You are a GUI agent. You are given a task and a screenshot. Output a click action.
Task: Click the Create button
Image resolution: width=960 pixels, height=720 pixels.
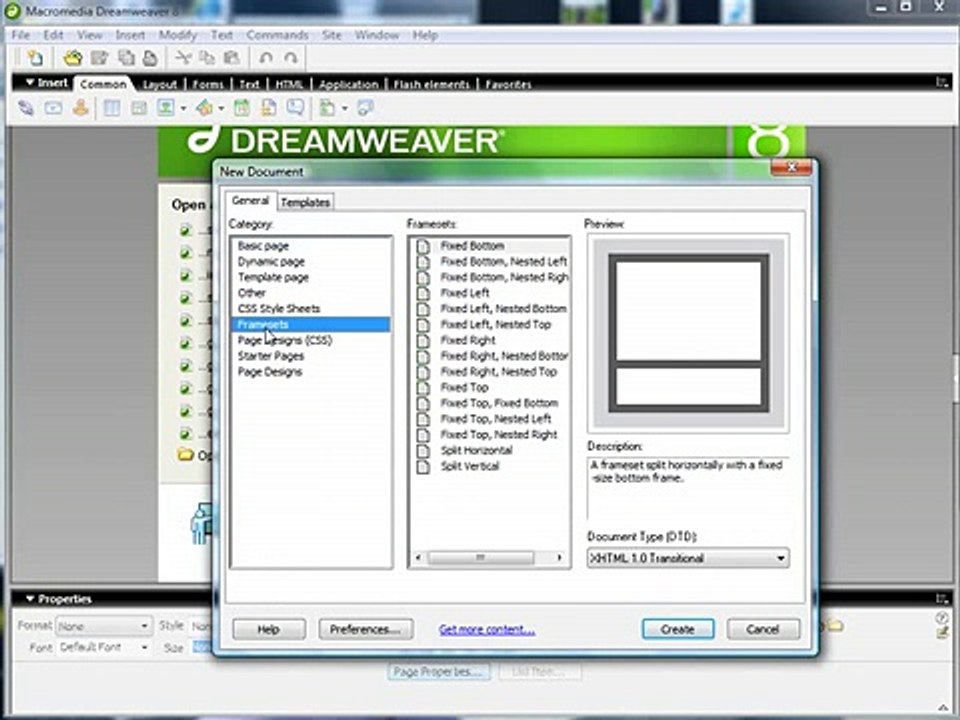678,629
